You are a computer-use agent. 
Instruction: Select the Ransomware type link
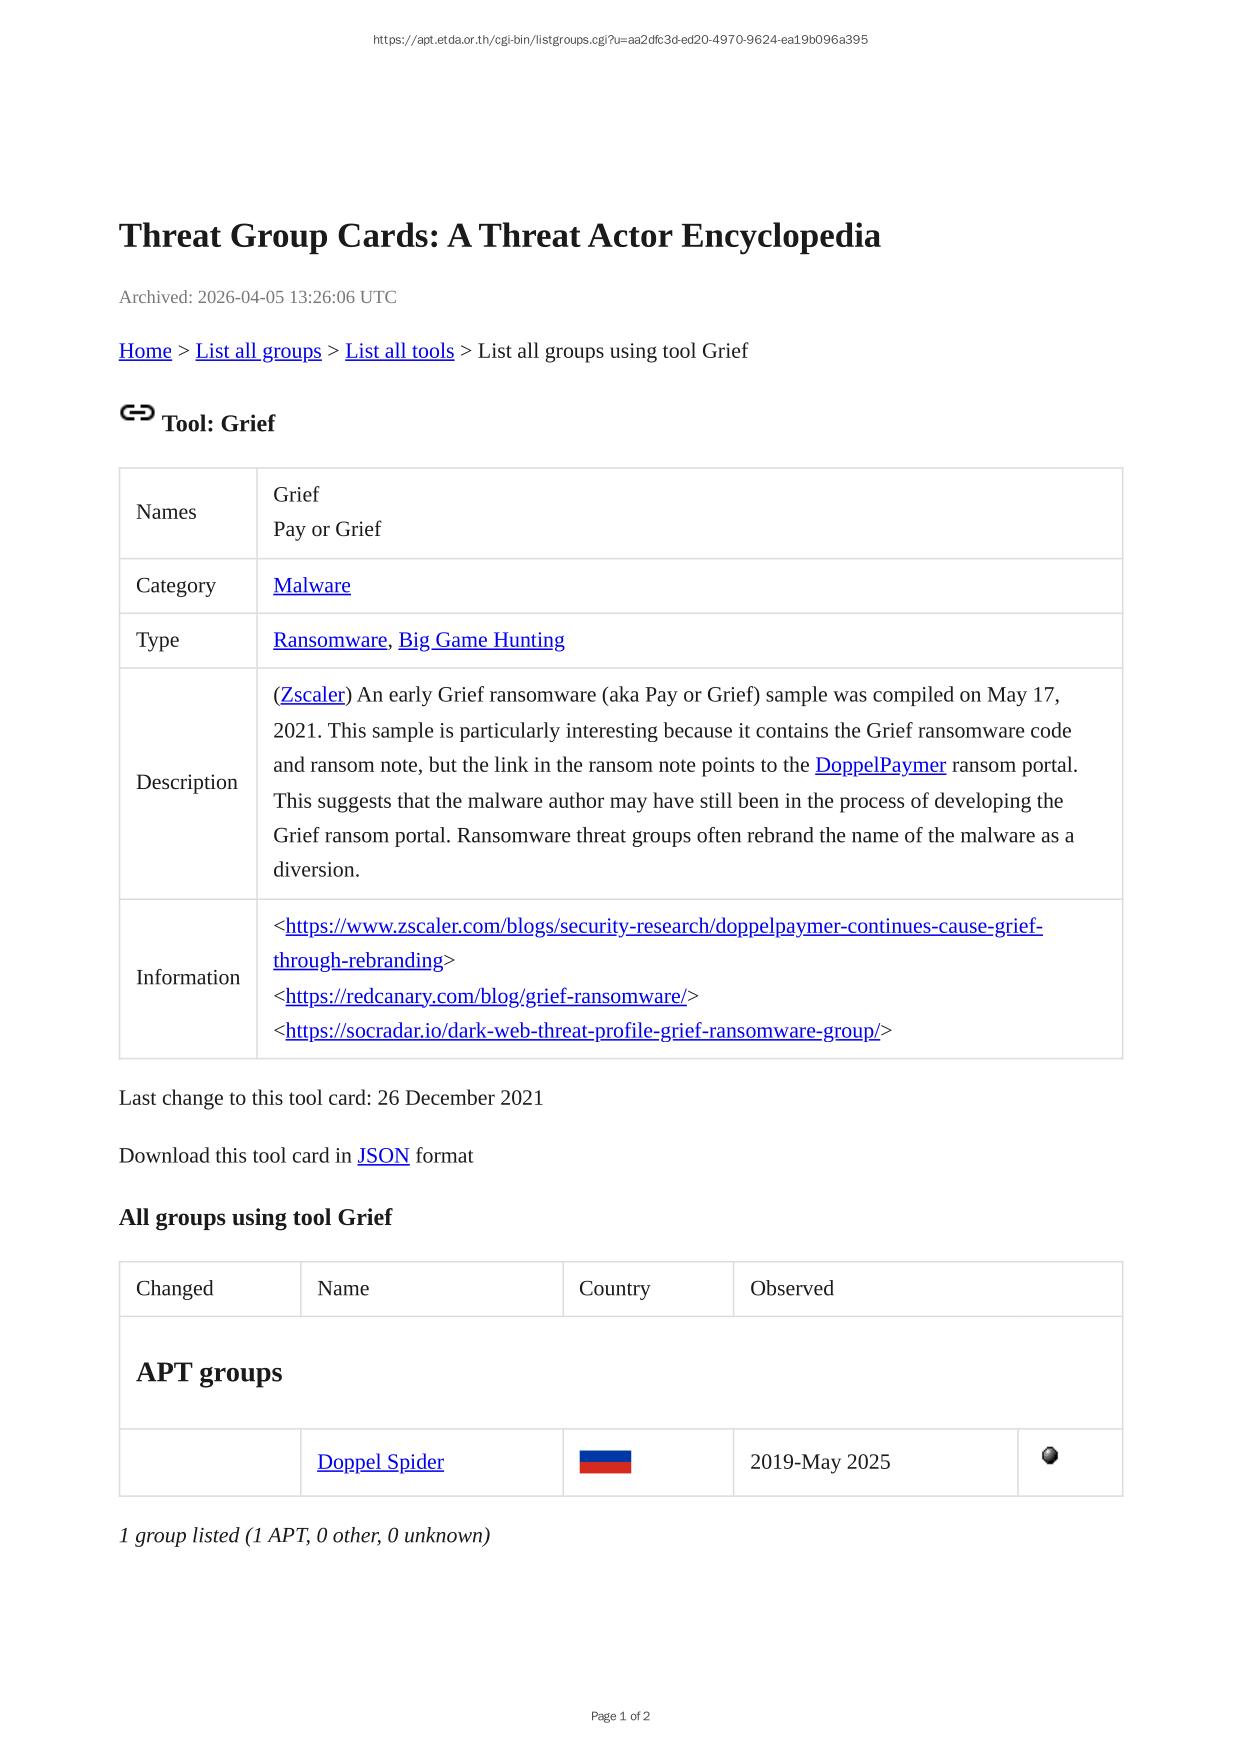[x=330, y=640]
